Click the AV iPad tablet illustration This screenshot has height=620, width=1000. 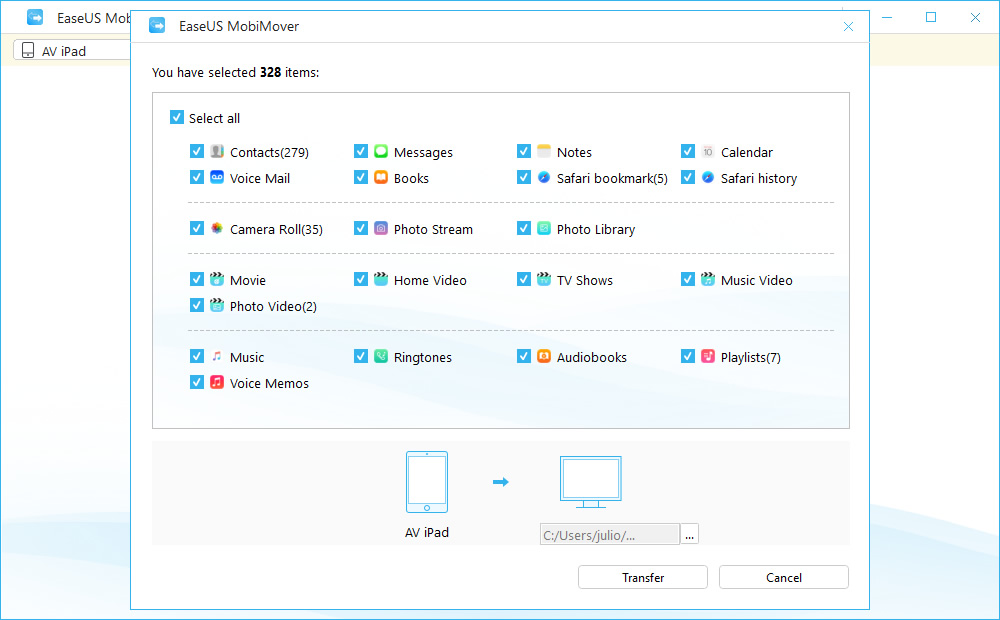(427, 482)
